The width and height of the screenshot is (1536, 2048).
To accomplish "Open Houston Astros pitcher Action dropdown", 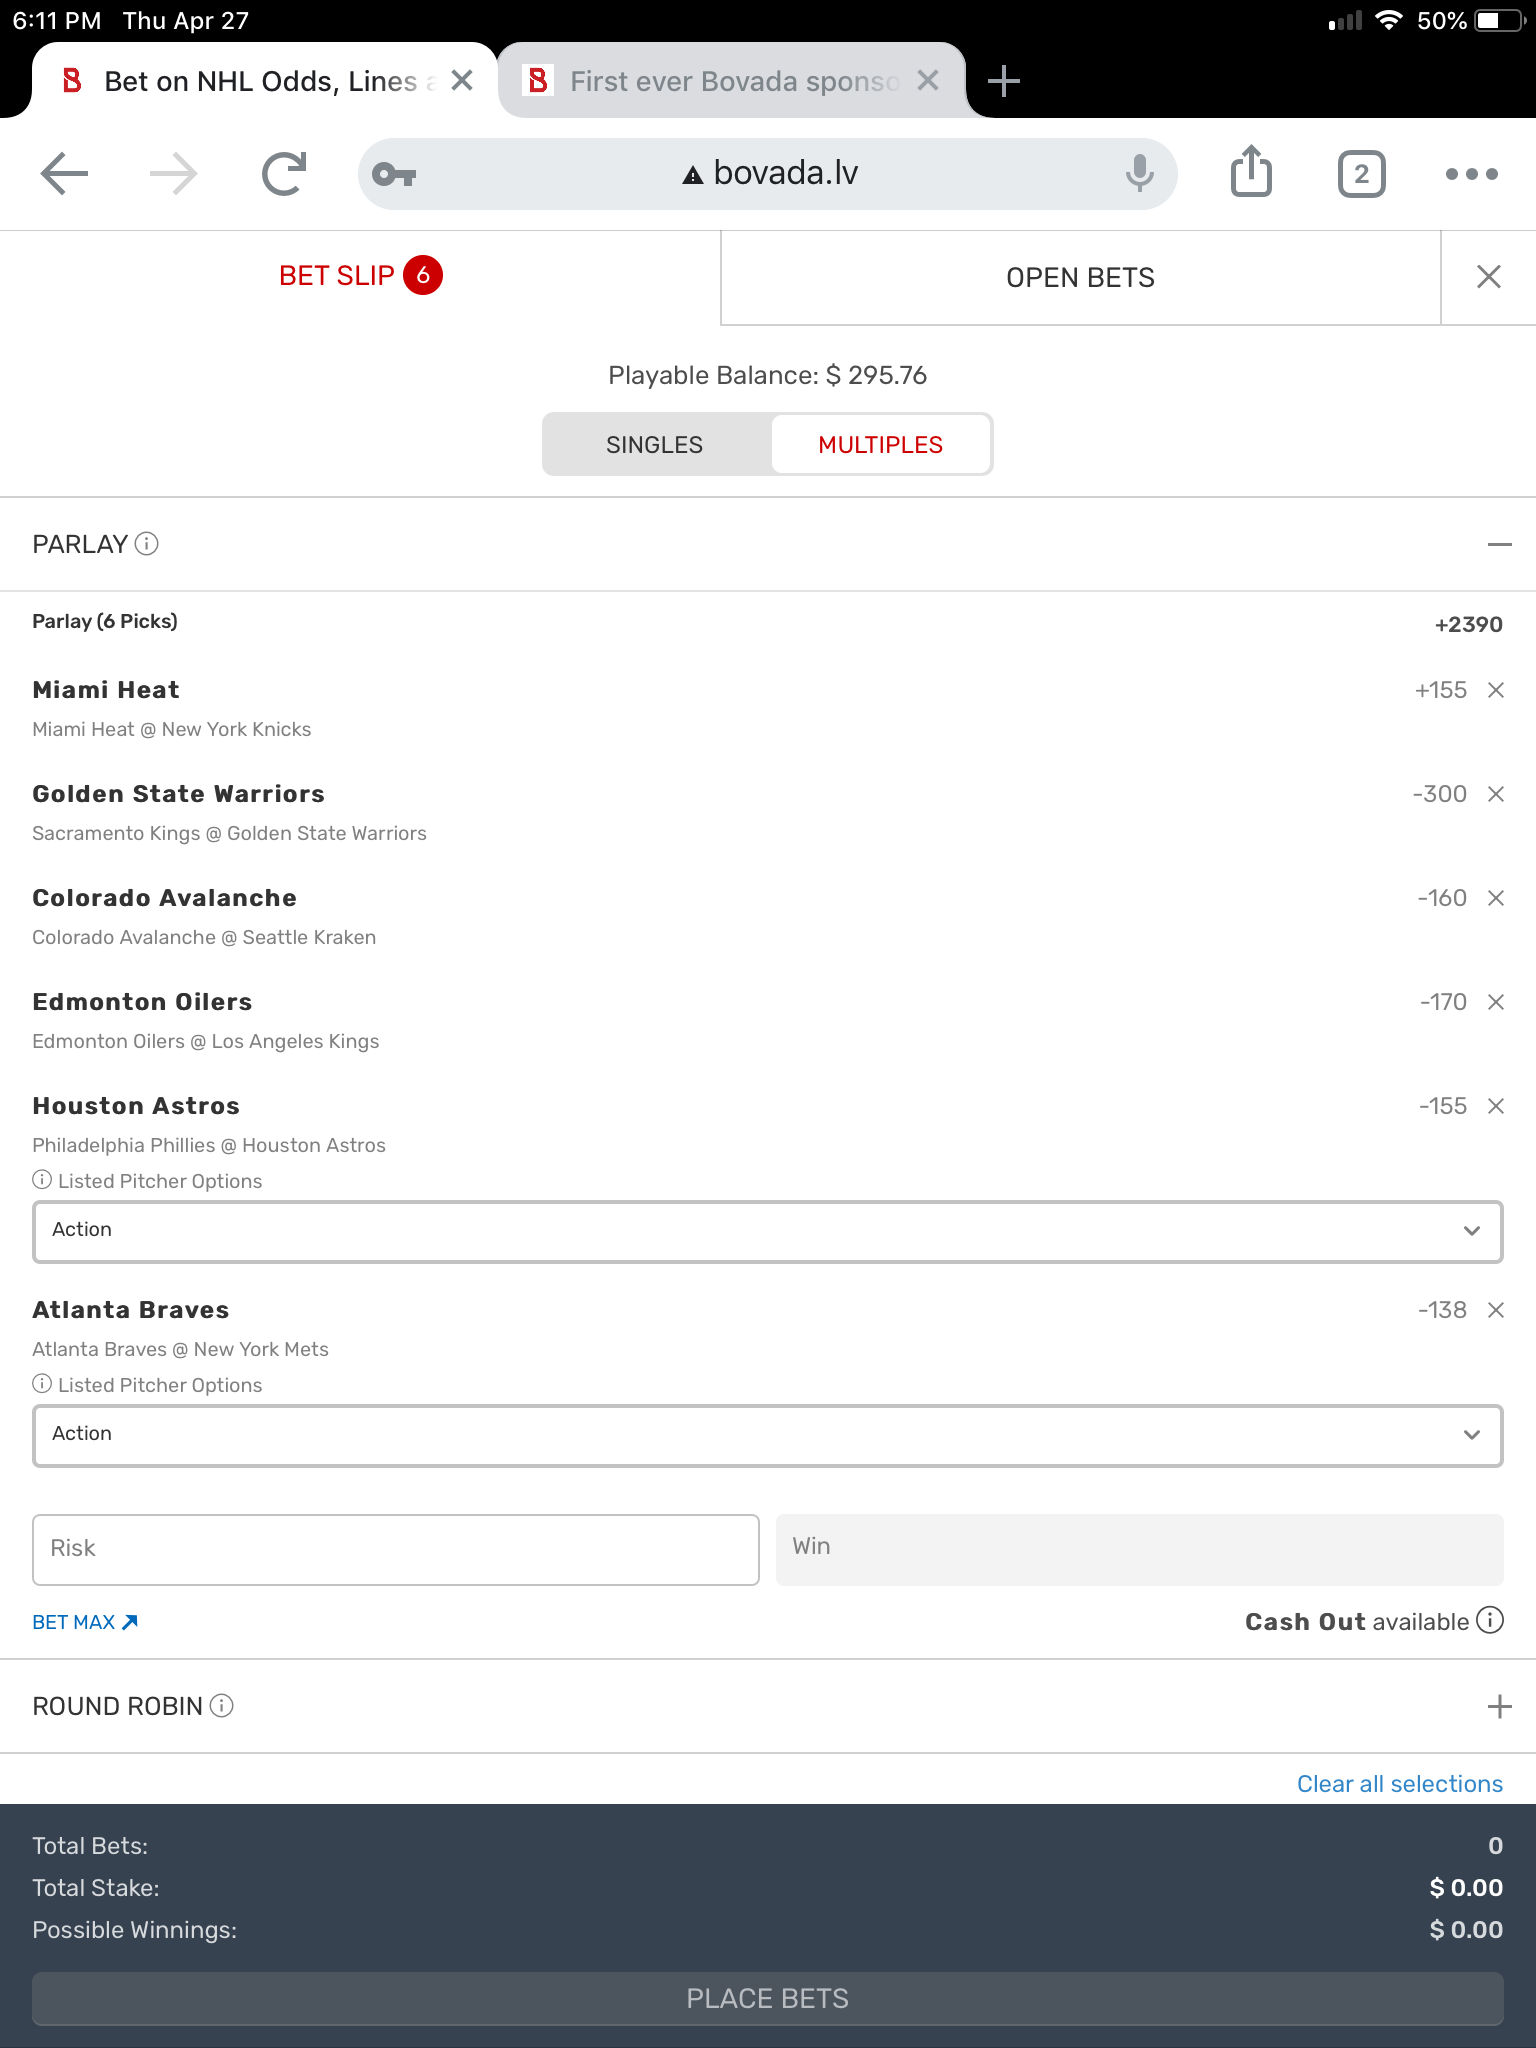I will (767, 1231).
